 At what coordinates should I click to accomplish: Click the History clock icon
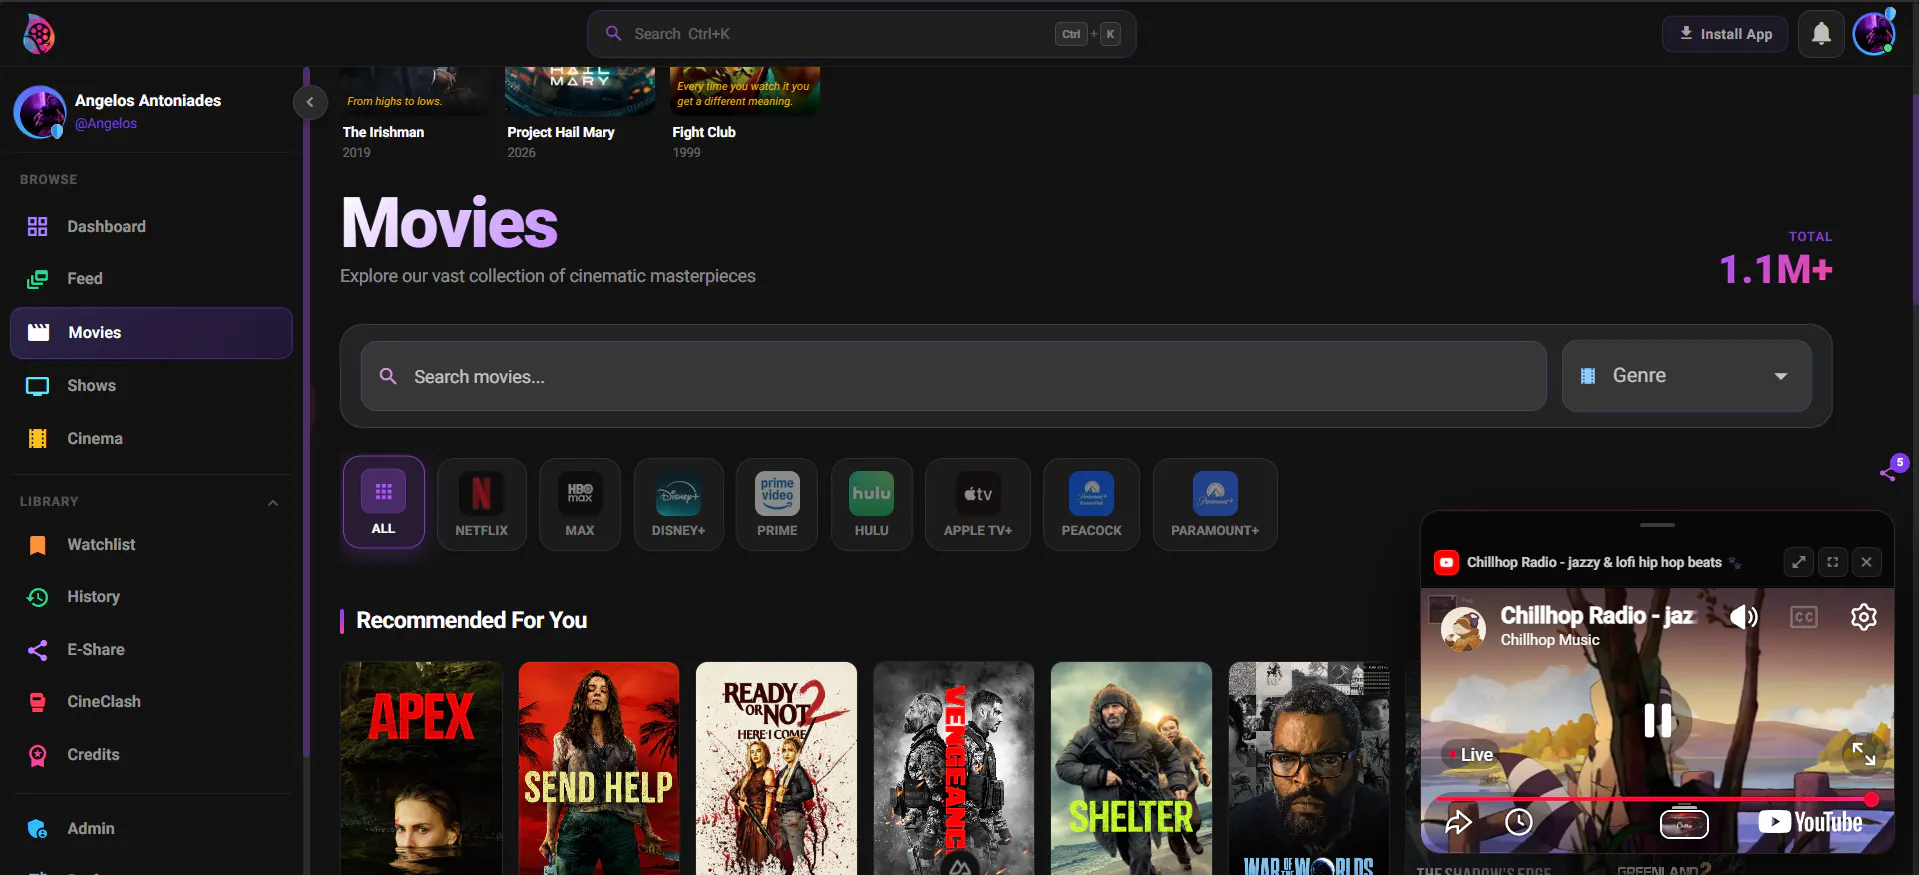coord(38,597)
